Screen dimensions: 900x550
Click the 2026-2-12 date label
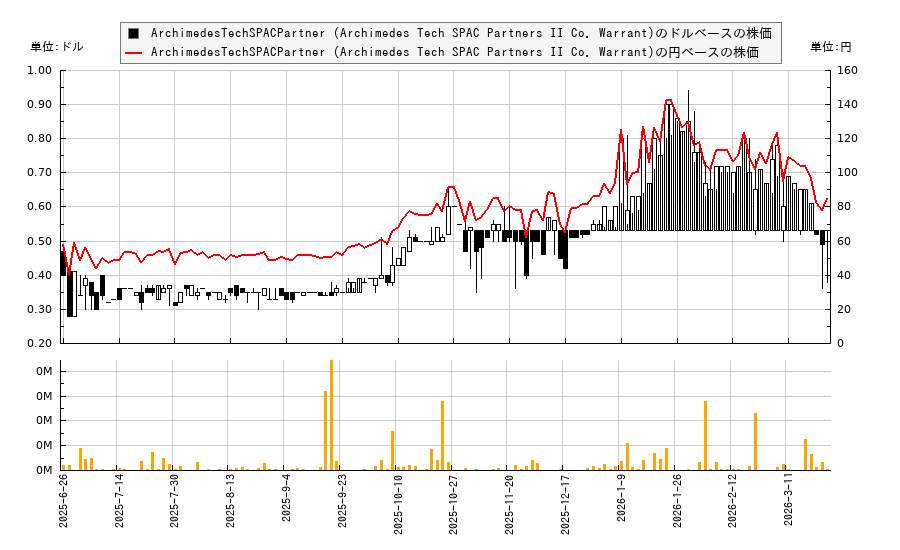732,501
